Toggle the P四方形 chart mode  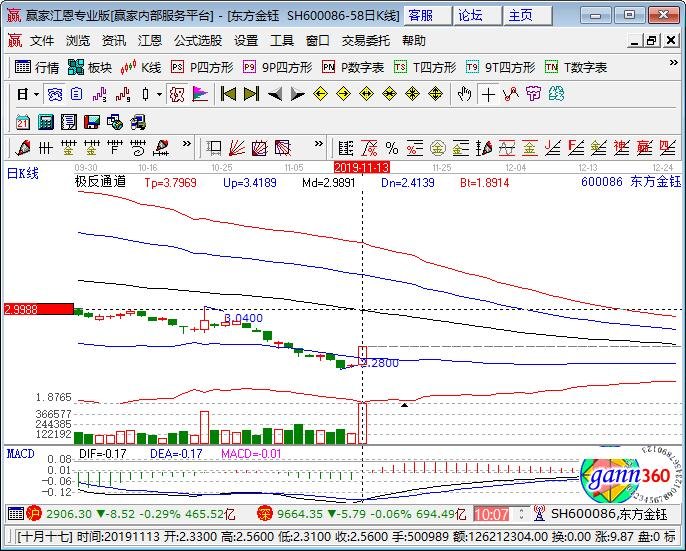pyautogui.click(x=203, y=68)
